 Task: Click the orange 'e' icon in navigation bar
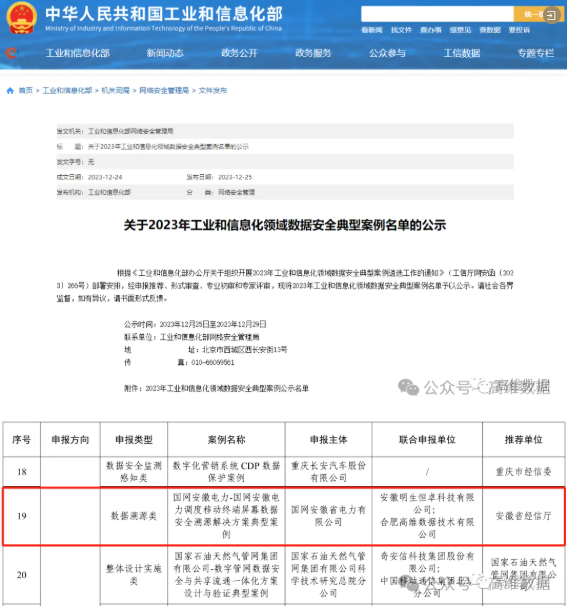tap(12, 53)
